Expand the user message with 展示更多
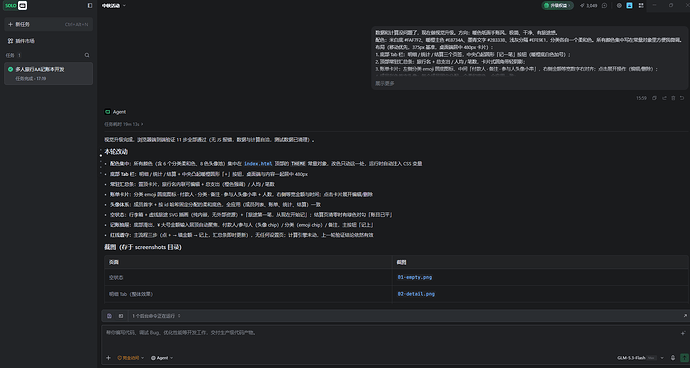690x368 pixels. click(x=385, y=83)
